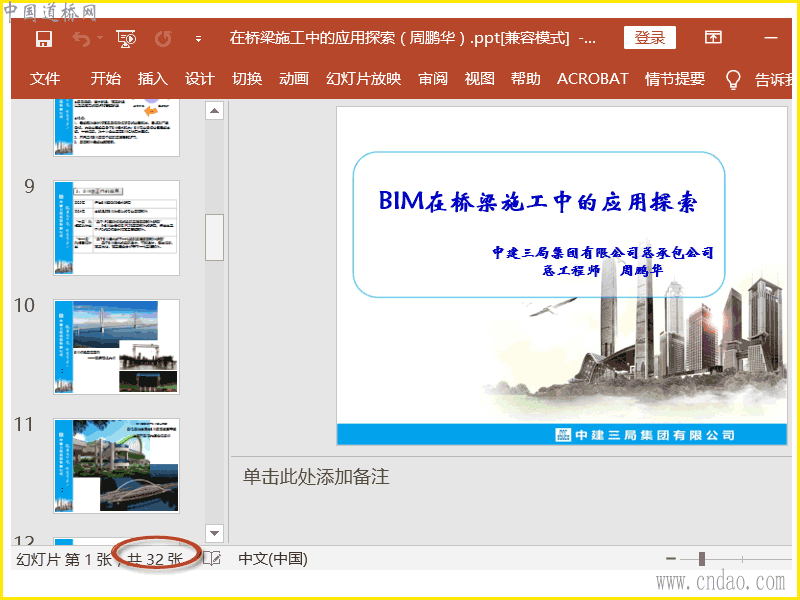Open the 文件 menu
Screen dimensions: 800x600
click(x=45, y=79)
